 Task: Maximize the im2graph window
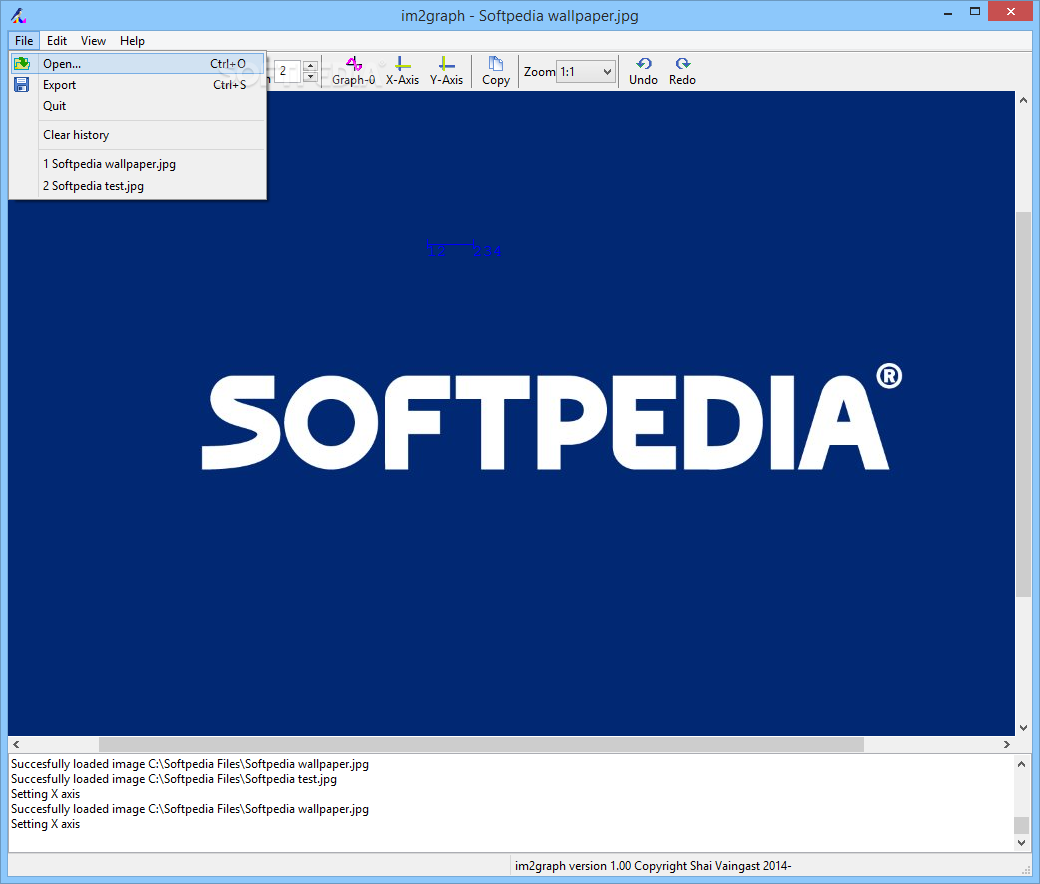[975, 12]
